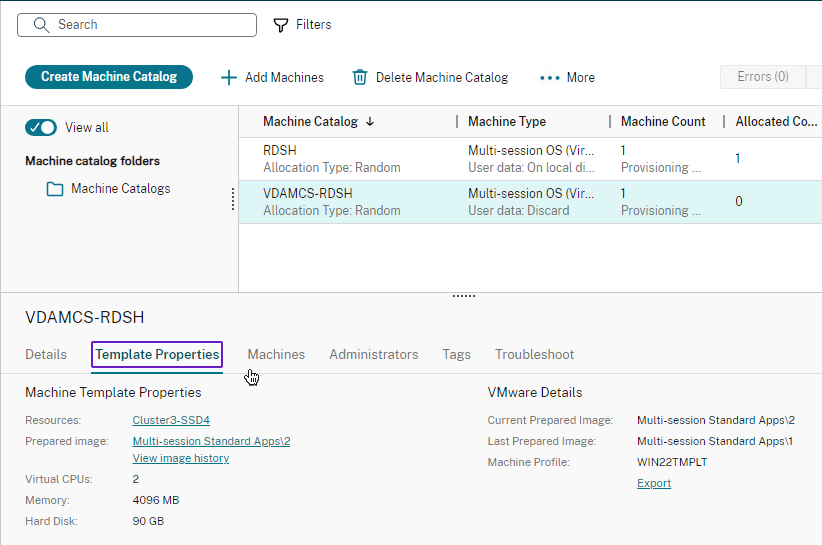Click the sort arrow beside Machine Catalog

[x=370, y=122]
